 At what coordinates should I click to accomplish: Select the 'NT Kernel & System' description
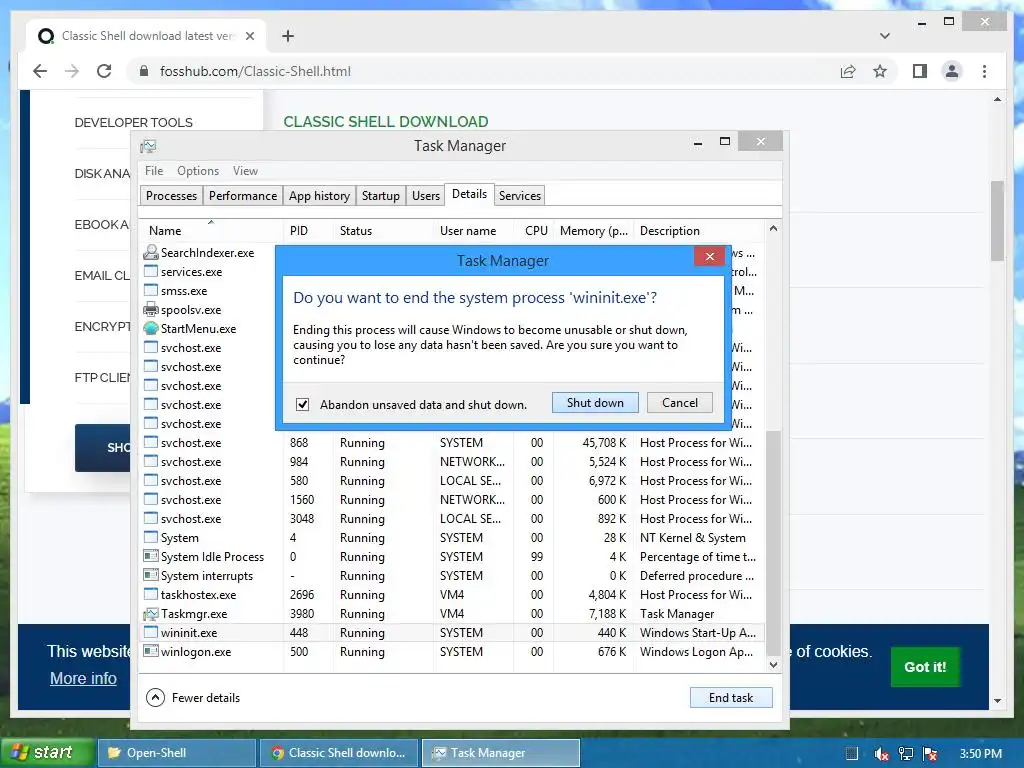(x=692, y=537)
